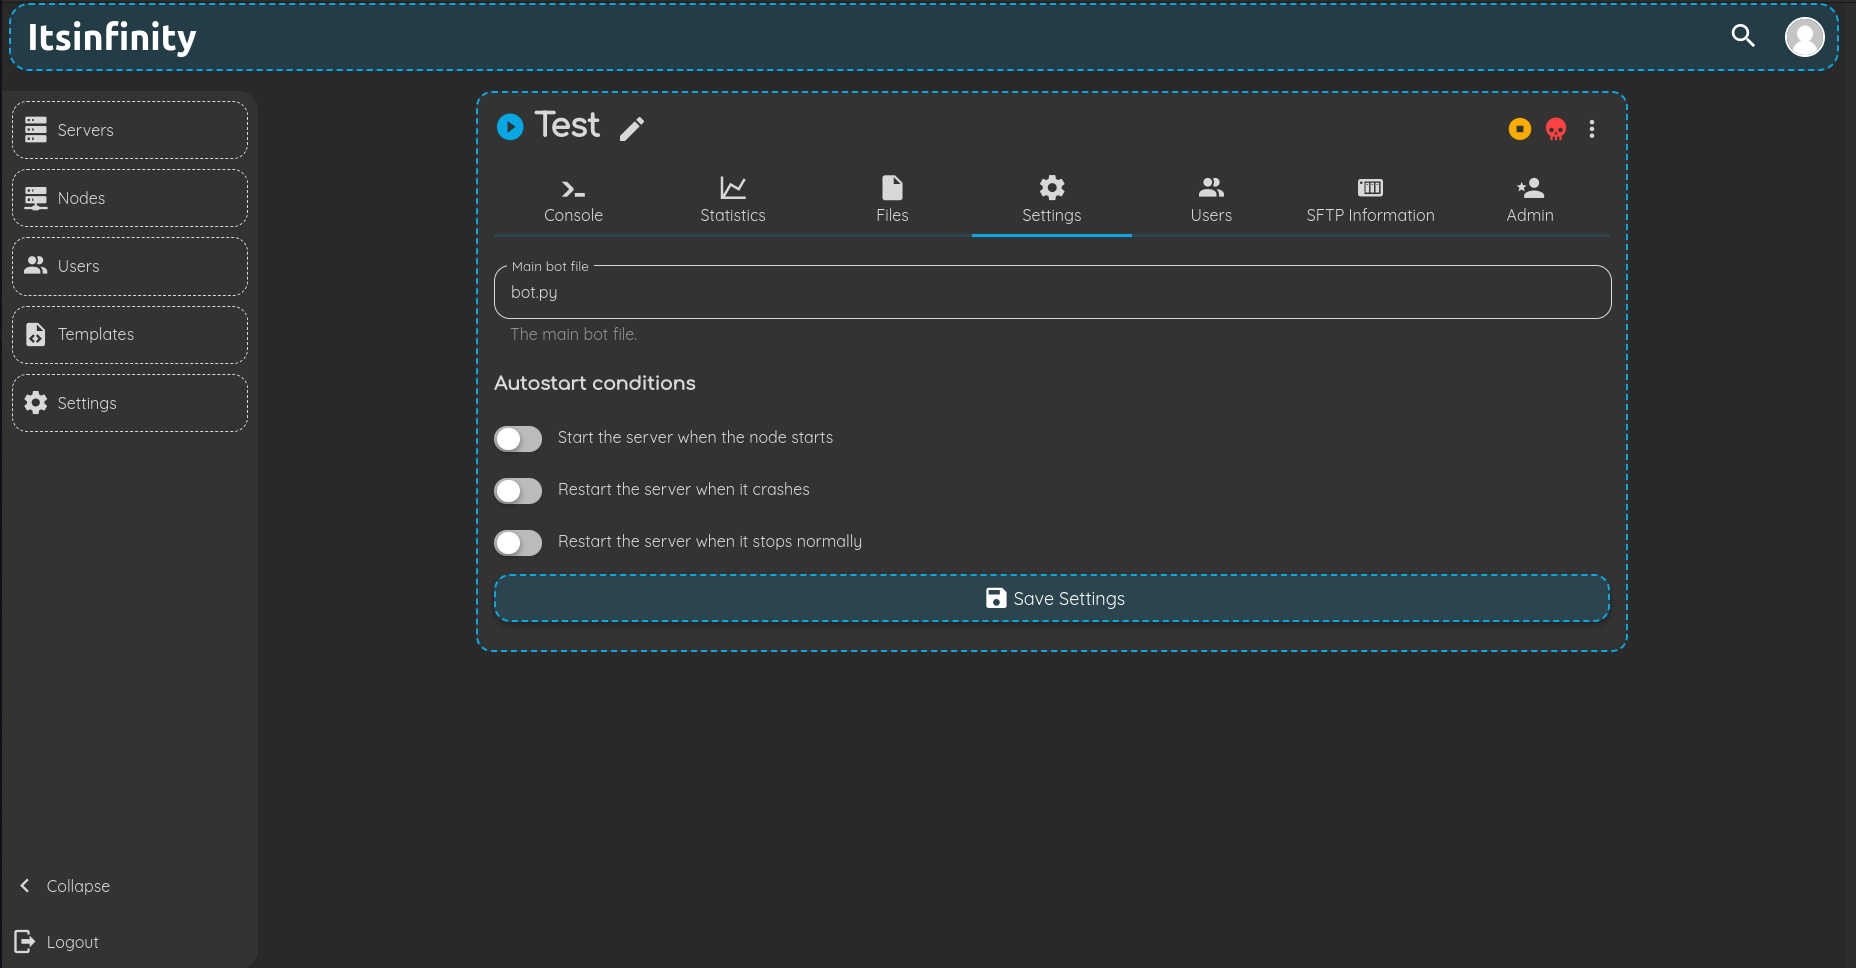Click the Save Settings button
Screen dimensions: 1856x968
tap(1052, 598)
